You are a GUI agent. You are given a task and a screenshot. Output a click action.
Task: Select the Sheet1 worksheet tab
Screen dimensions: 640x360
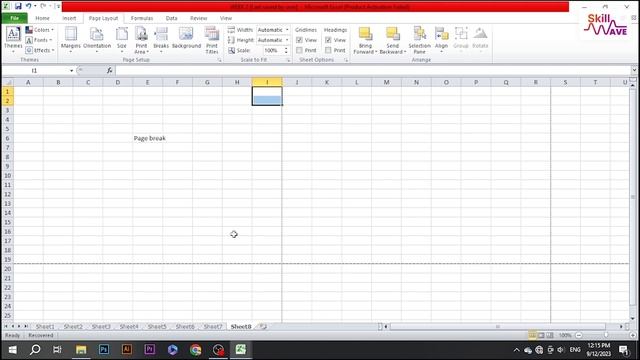(45, 327)
